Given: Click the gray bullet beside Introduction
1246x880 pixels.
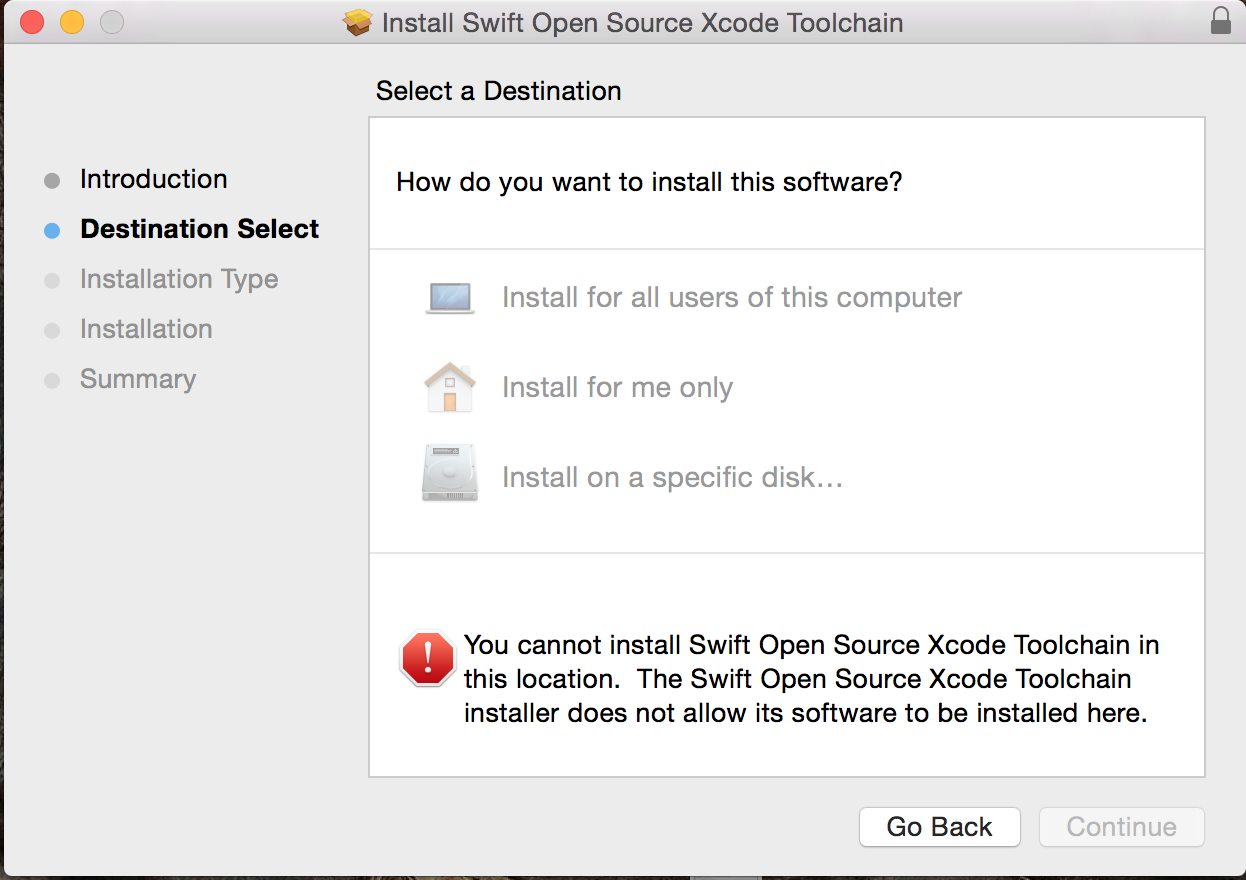Looking at the screenshot, I should pos(52,181).
